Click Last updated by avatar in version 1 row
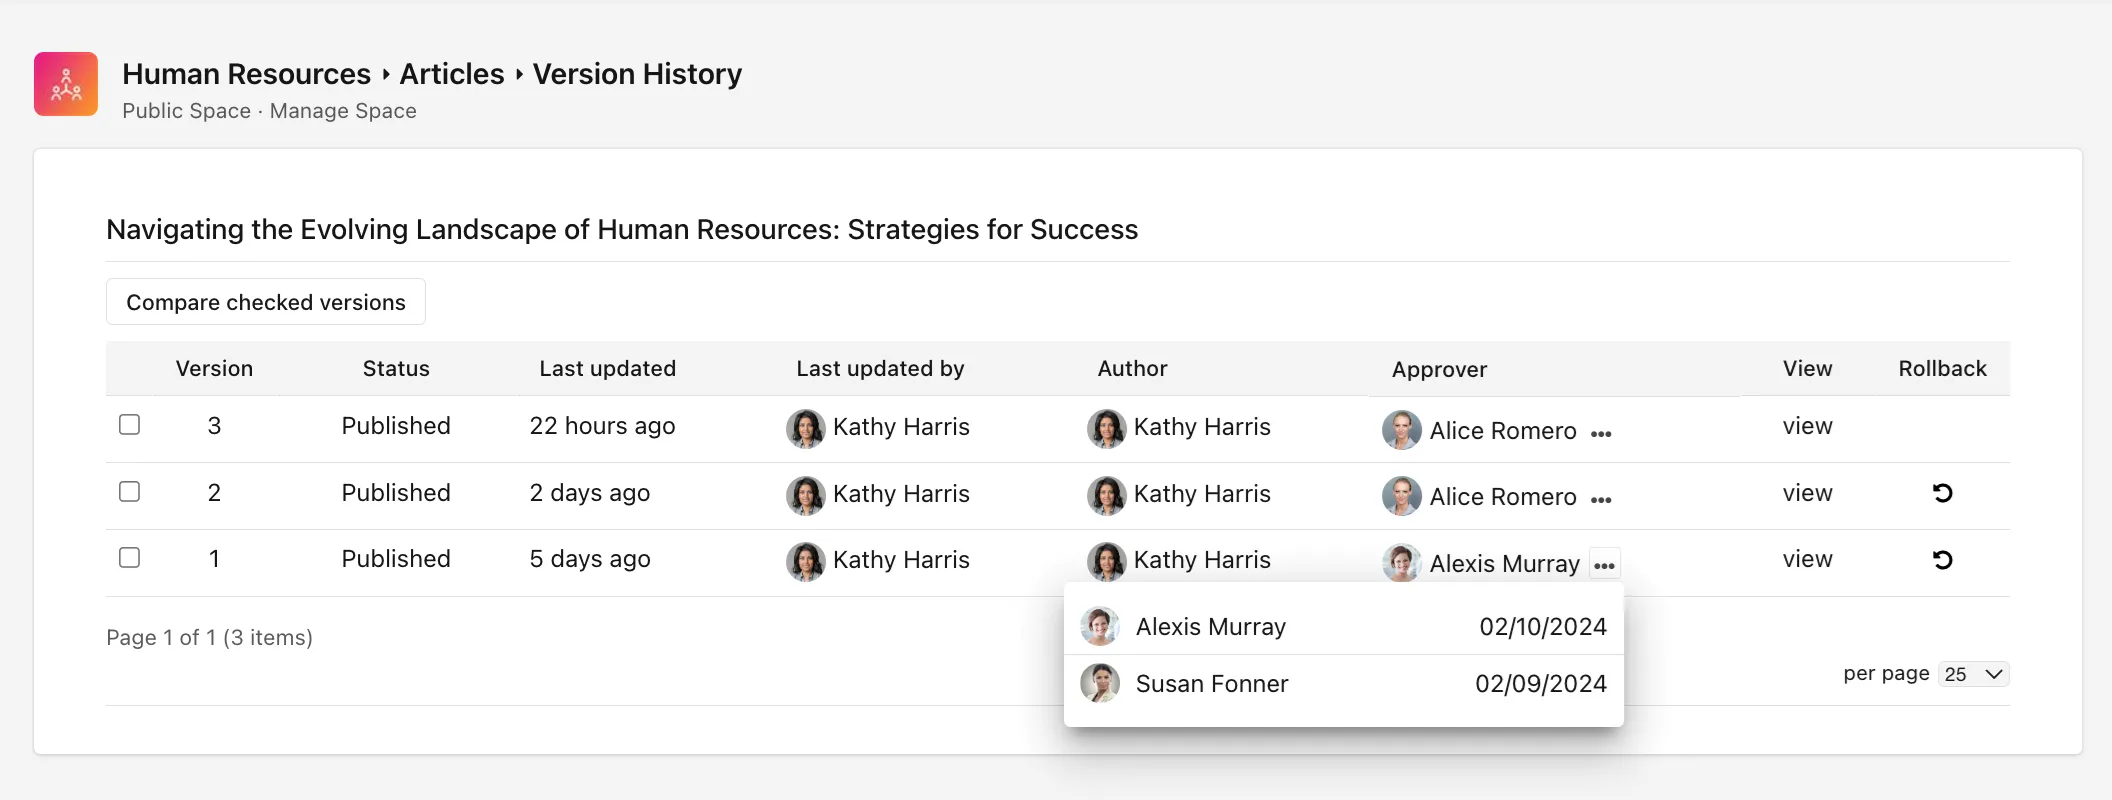 click(805, 561)
